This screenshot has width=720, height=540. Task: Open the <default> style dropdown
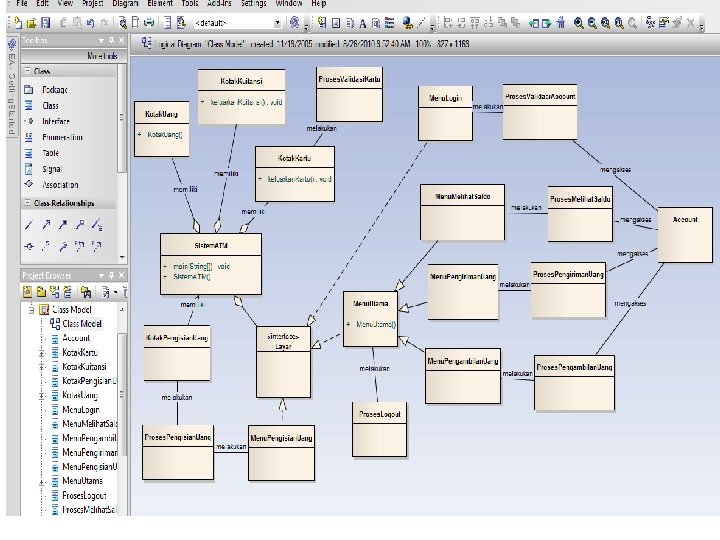(x=277, y=23)
